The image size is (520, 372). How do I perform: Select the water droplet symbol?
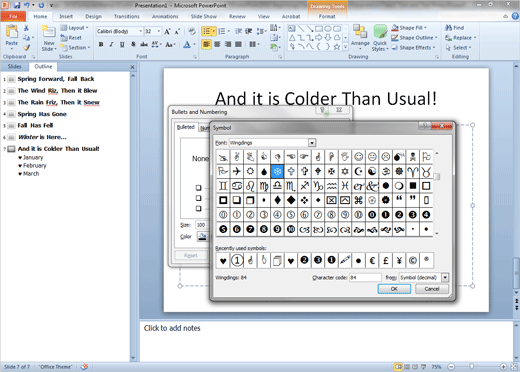[264, 171]
